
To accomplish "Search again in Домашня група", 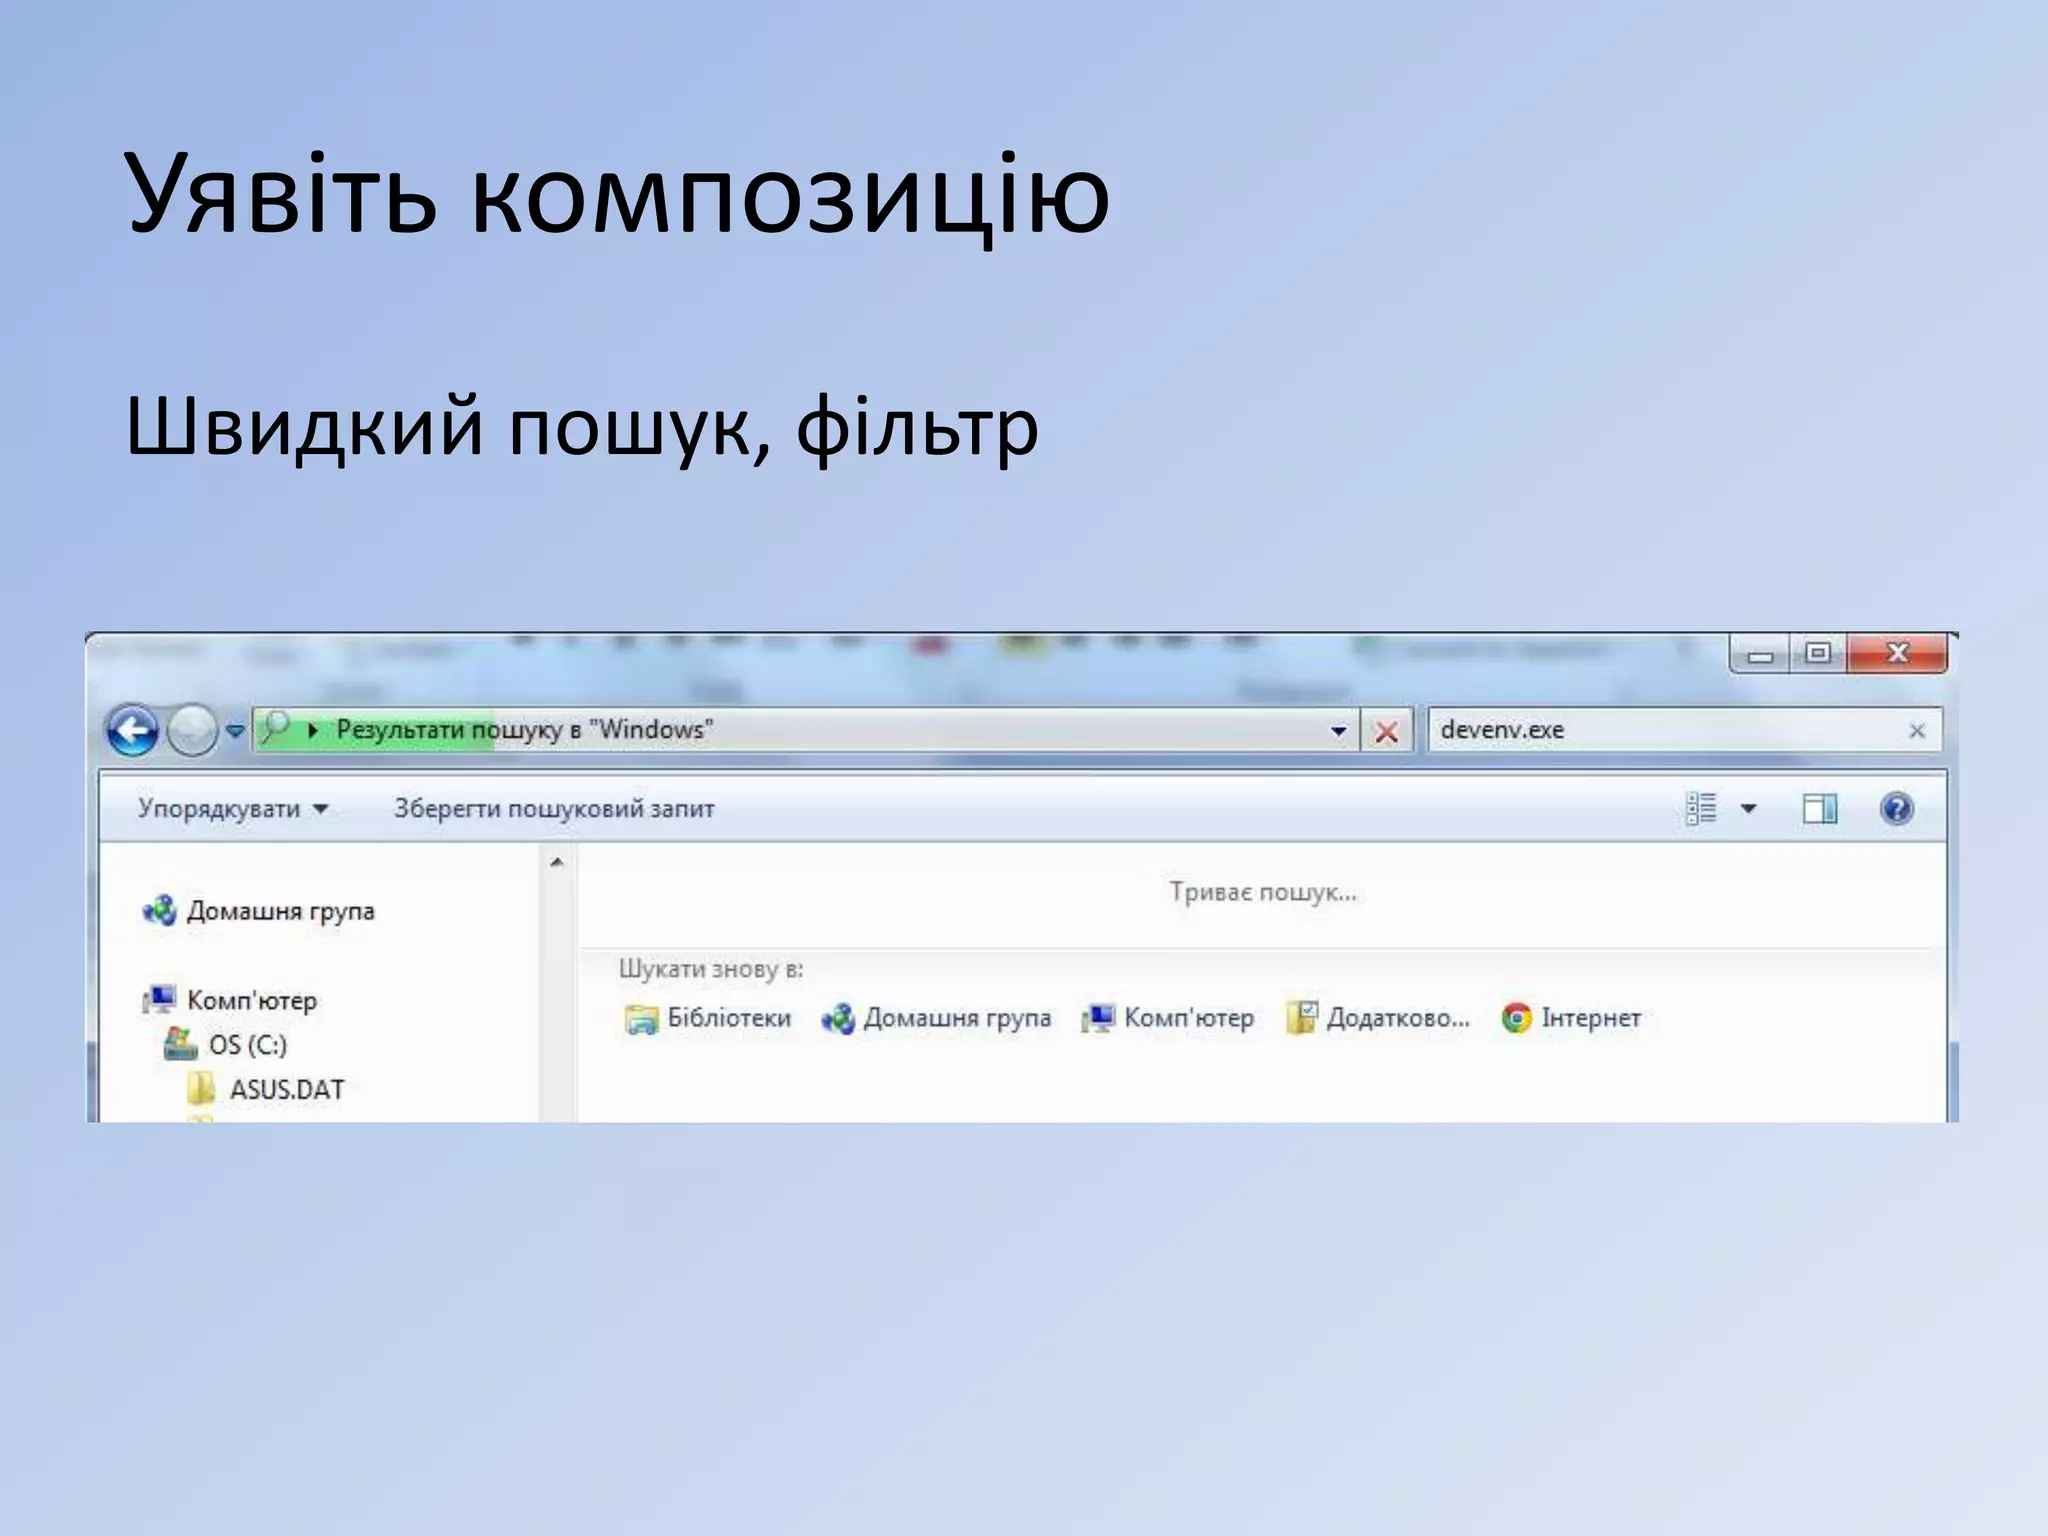I will [937, 1018].
